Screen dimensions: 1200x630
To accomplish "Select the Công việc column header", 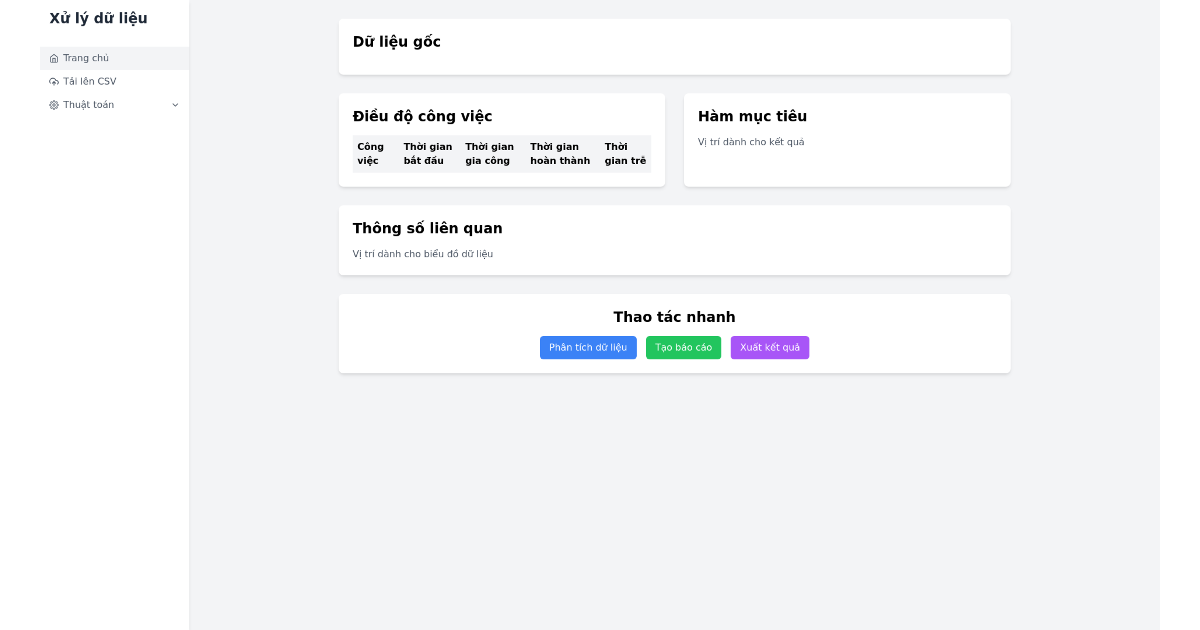I will pyautogui.click(x=370, y=152).
